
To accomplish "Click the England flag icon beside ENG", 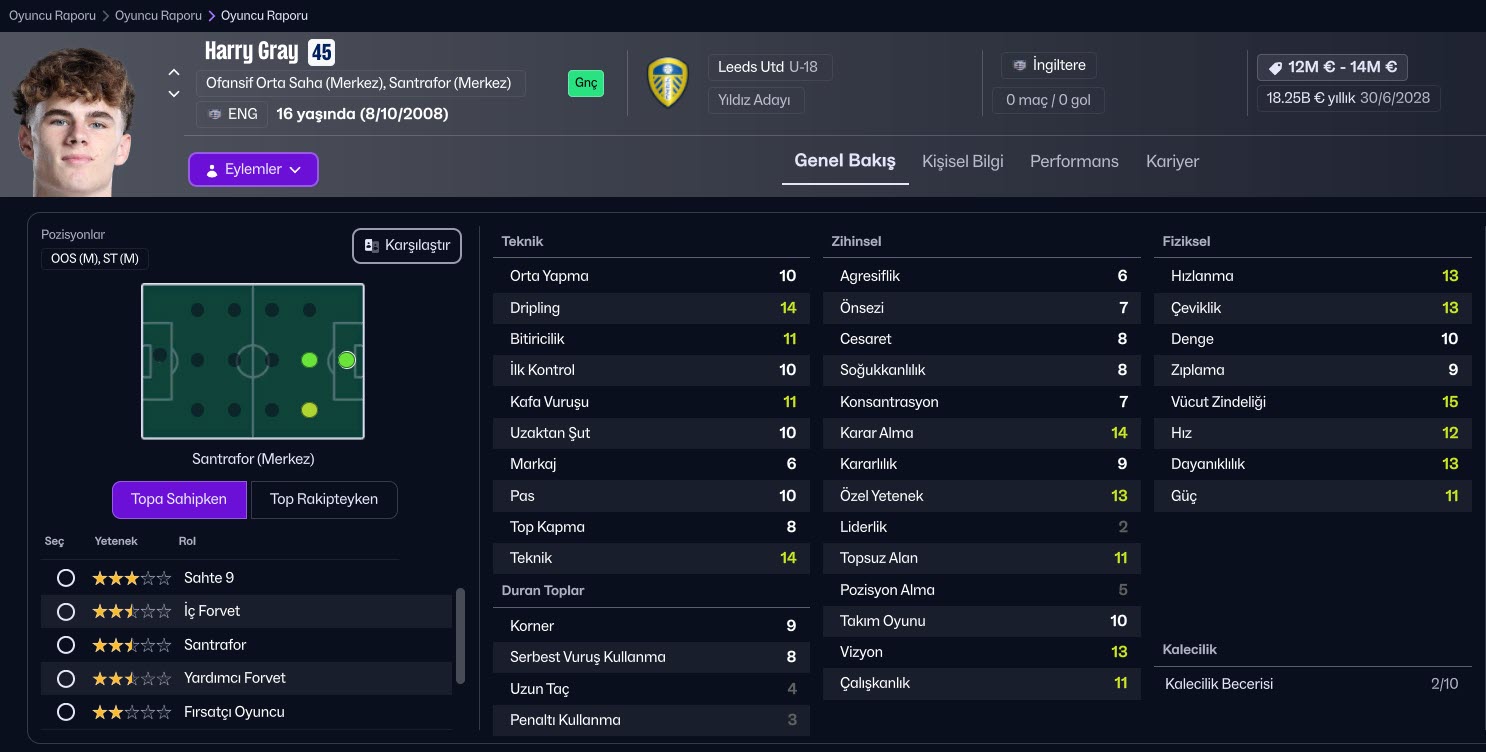I will point(214,114).
